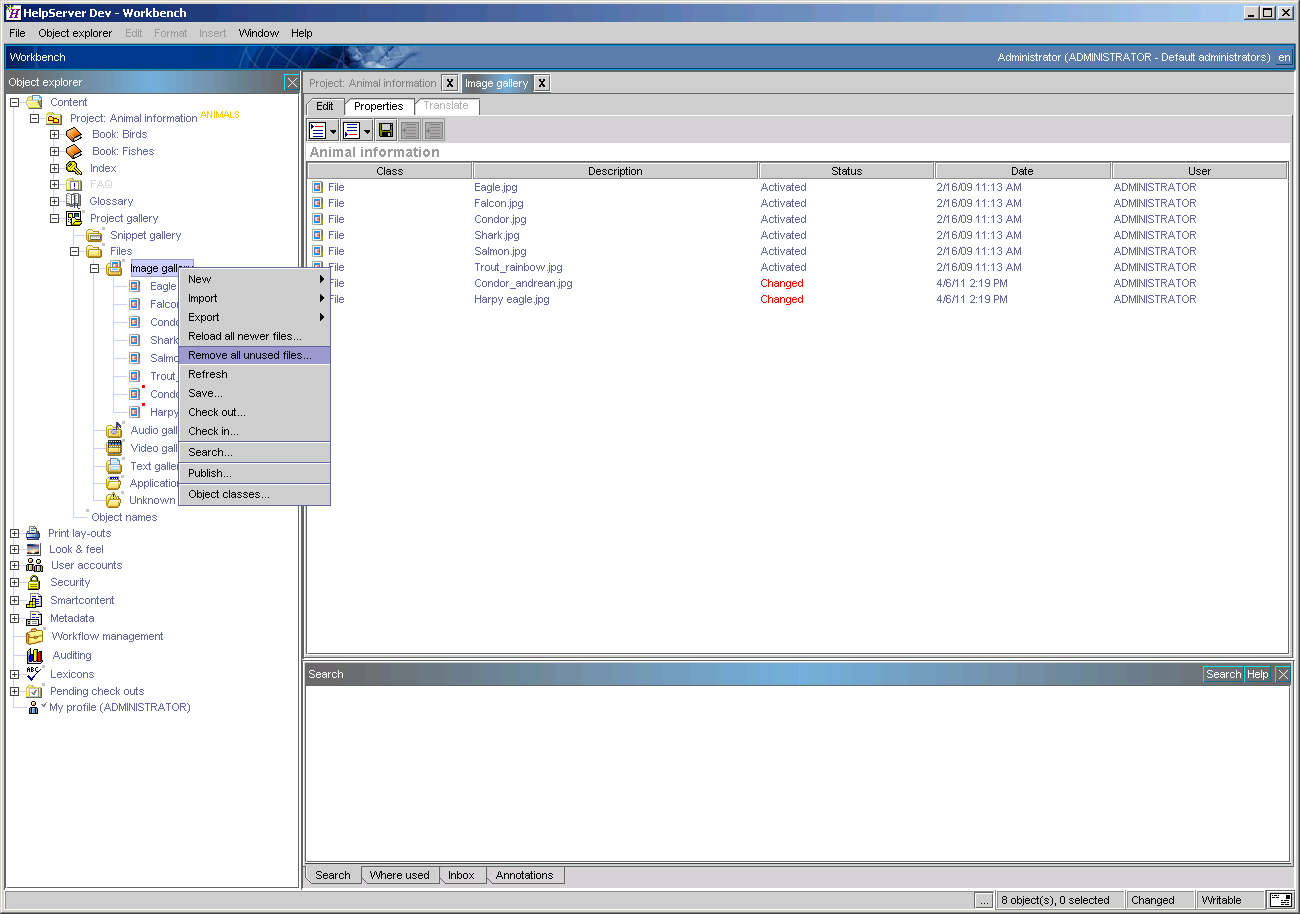The image size is (1300, 914).
Task: Select the Glossary book icon
Action: coord(74,201)
